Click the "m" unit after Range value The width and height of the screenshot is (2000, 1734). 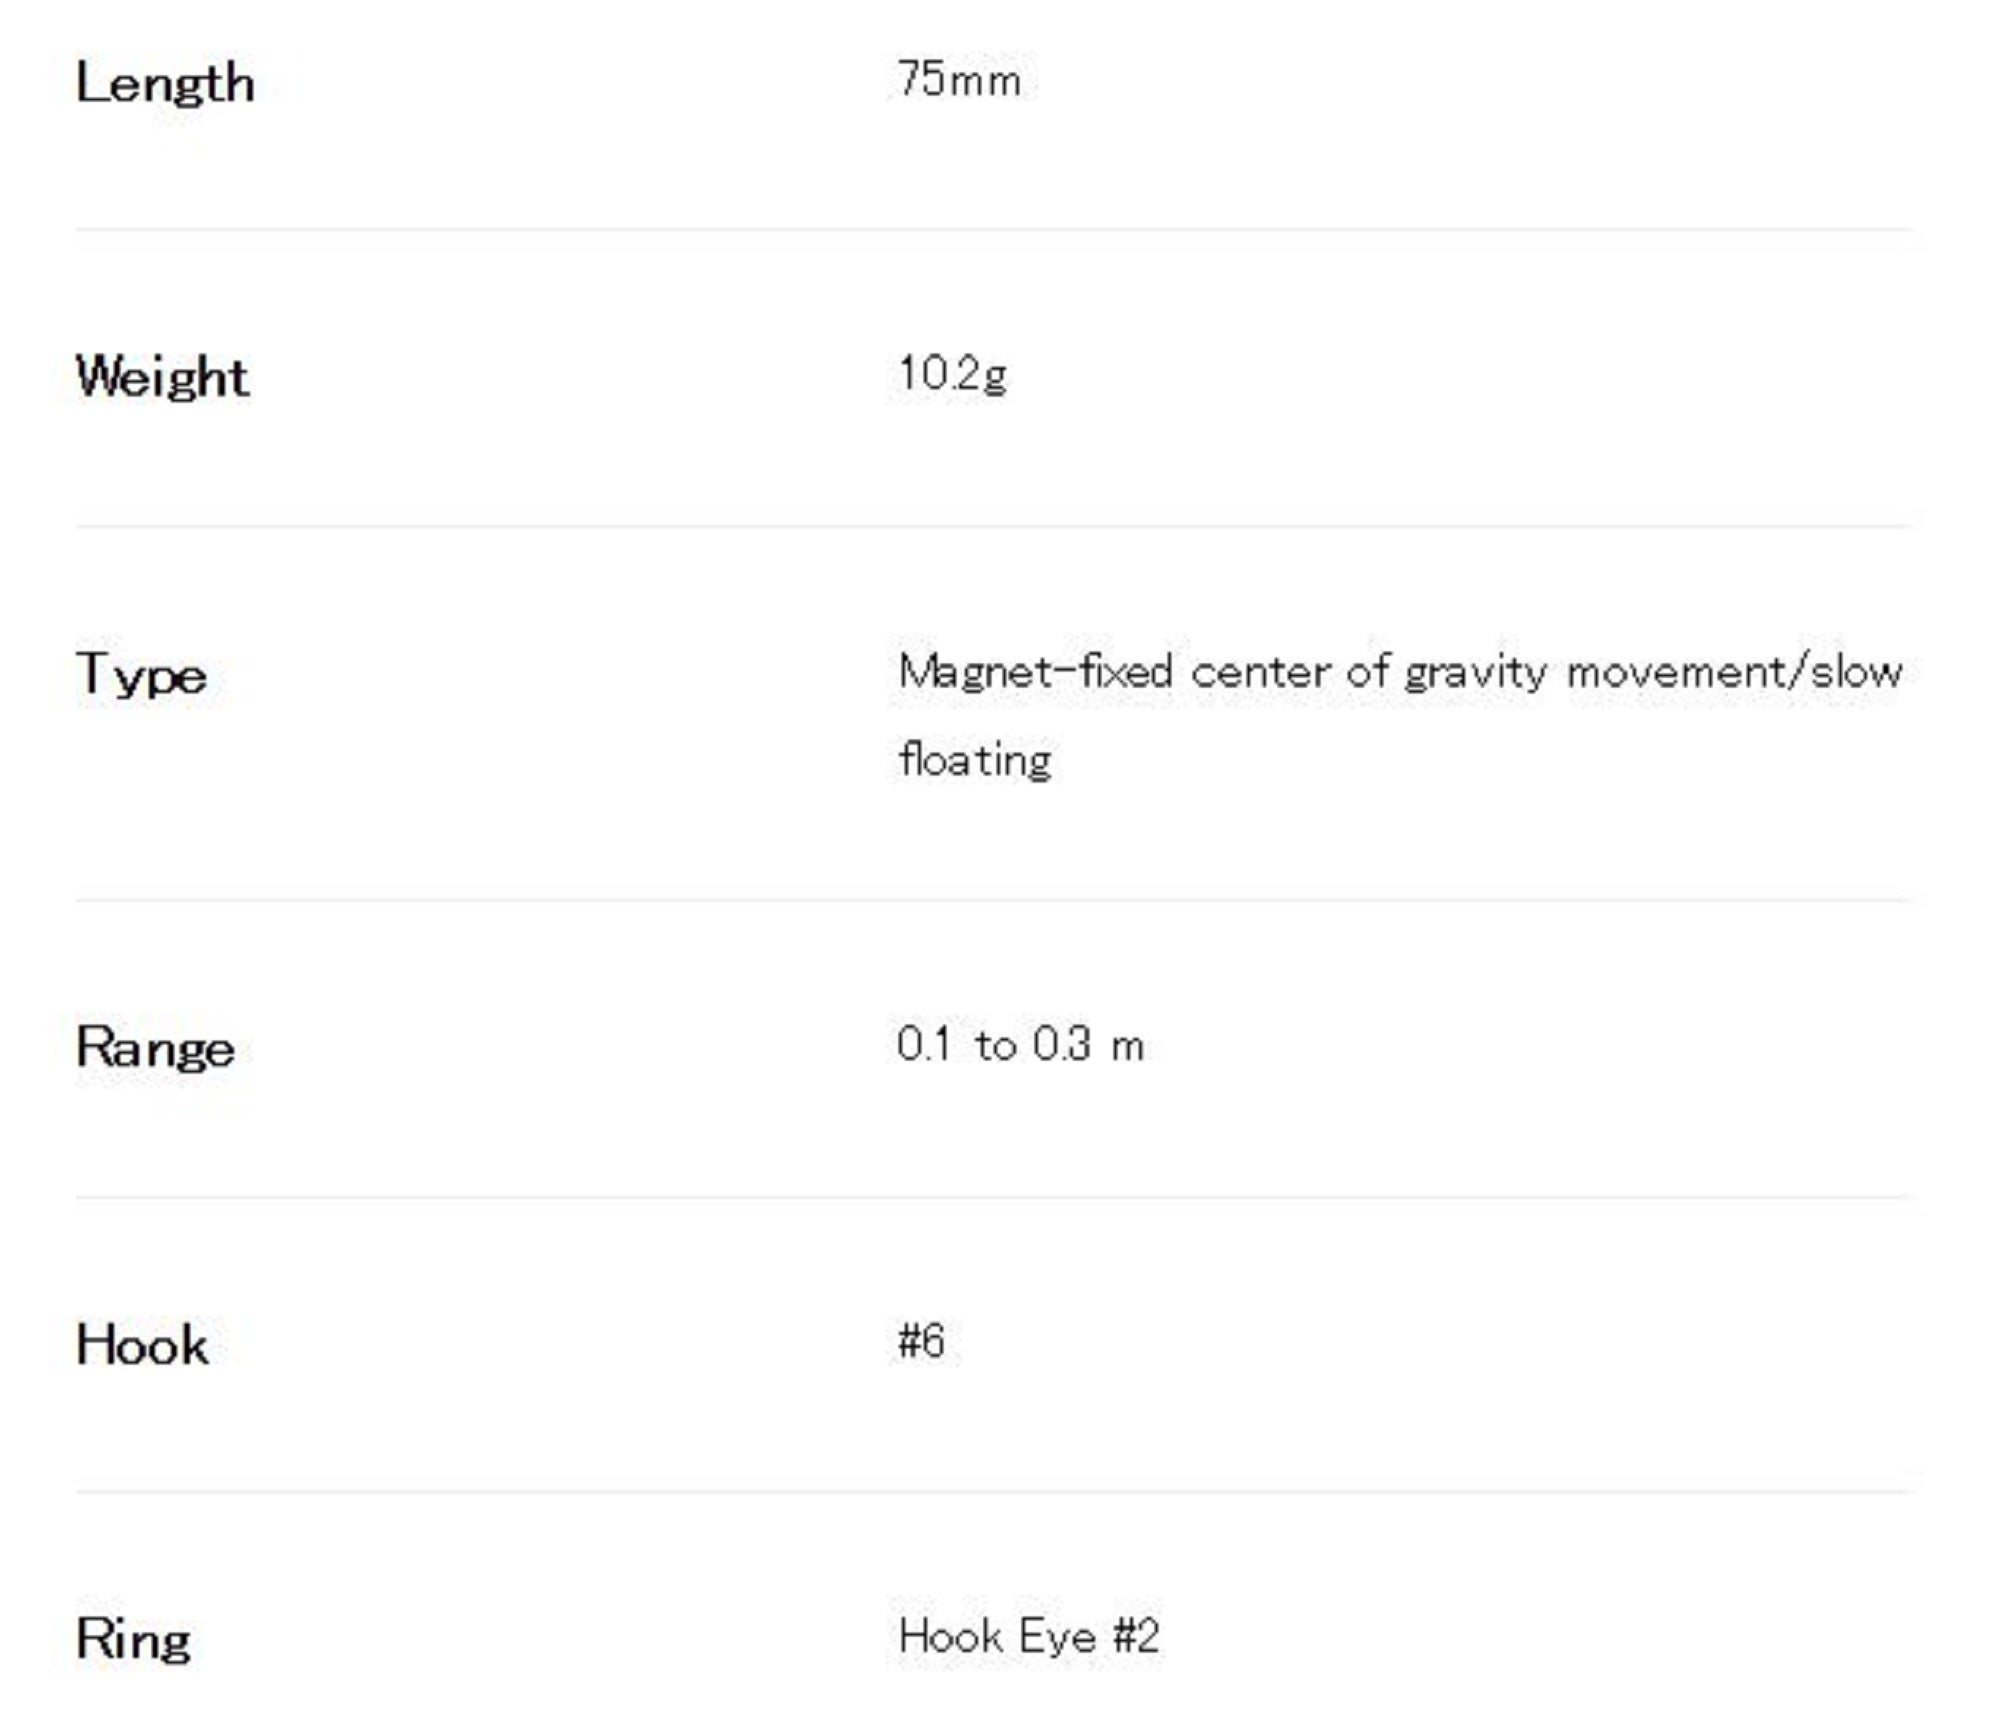pos(1128,1047)
